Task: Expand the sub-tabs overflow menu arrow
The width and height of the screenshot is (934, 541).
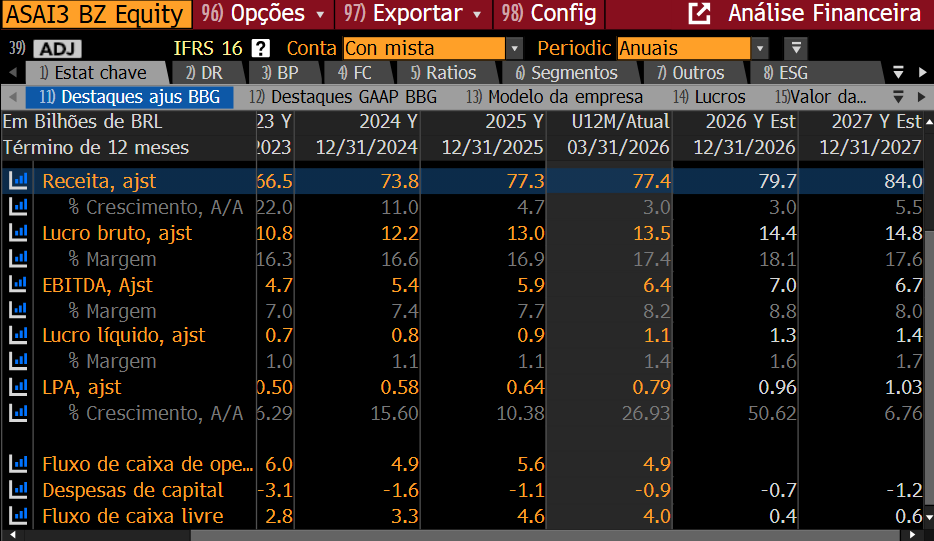Action: click(899, 97)
